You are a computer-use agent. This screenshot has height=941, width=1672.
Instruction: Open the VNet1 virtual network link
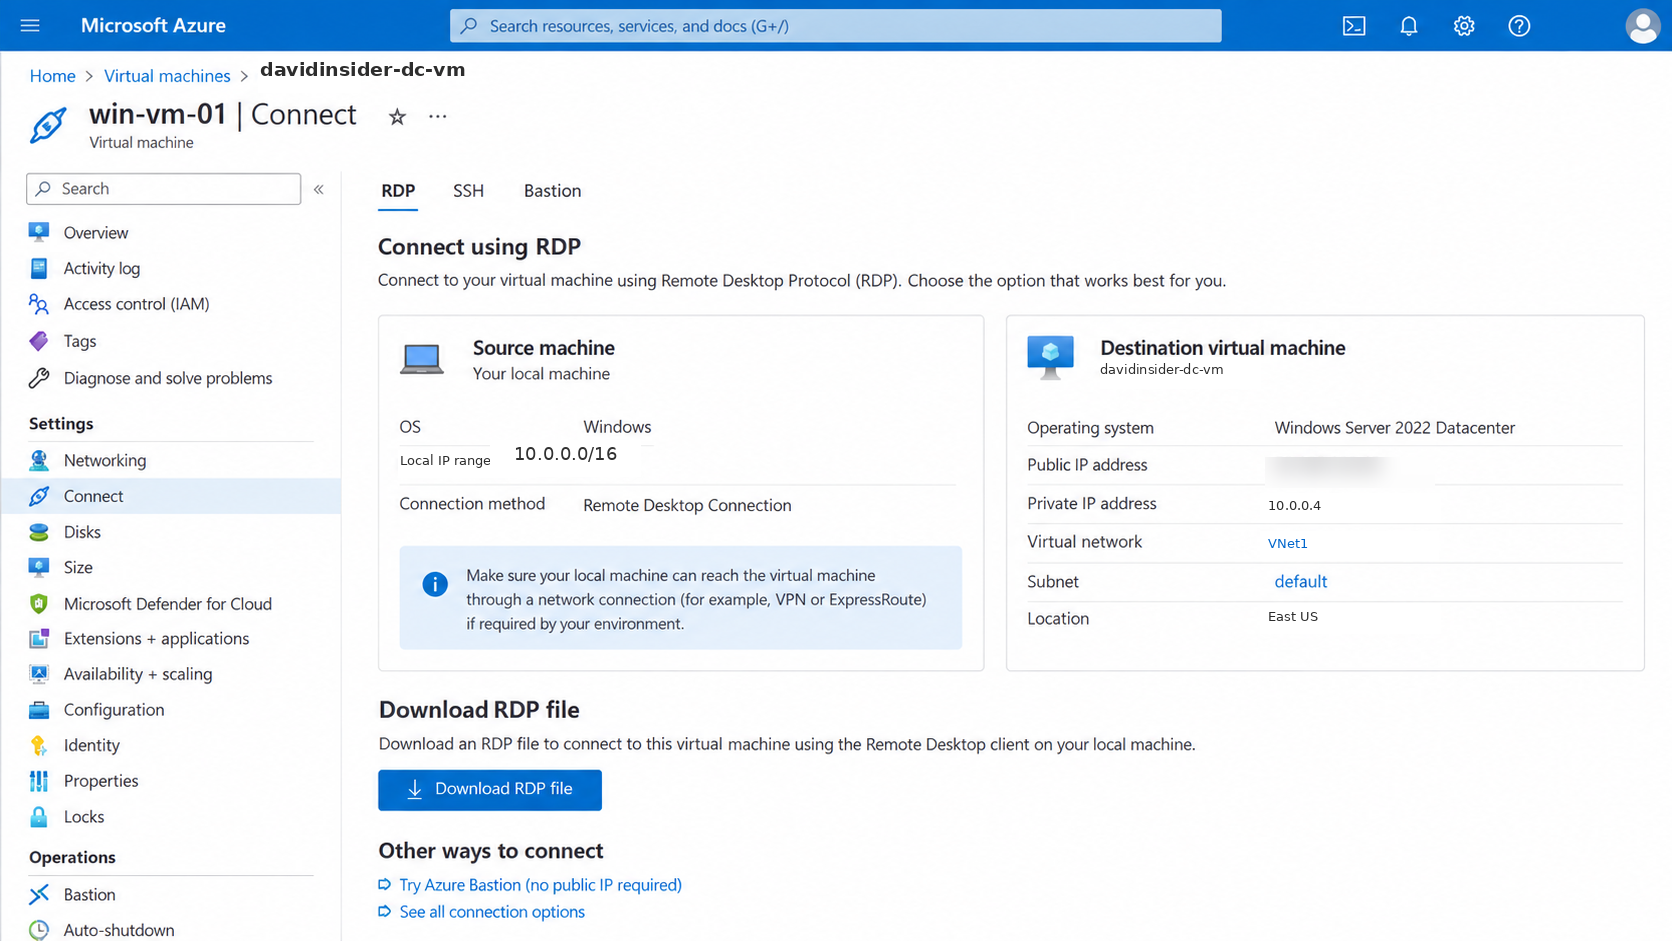pos(1288,543)
